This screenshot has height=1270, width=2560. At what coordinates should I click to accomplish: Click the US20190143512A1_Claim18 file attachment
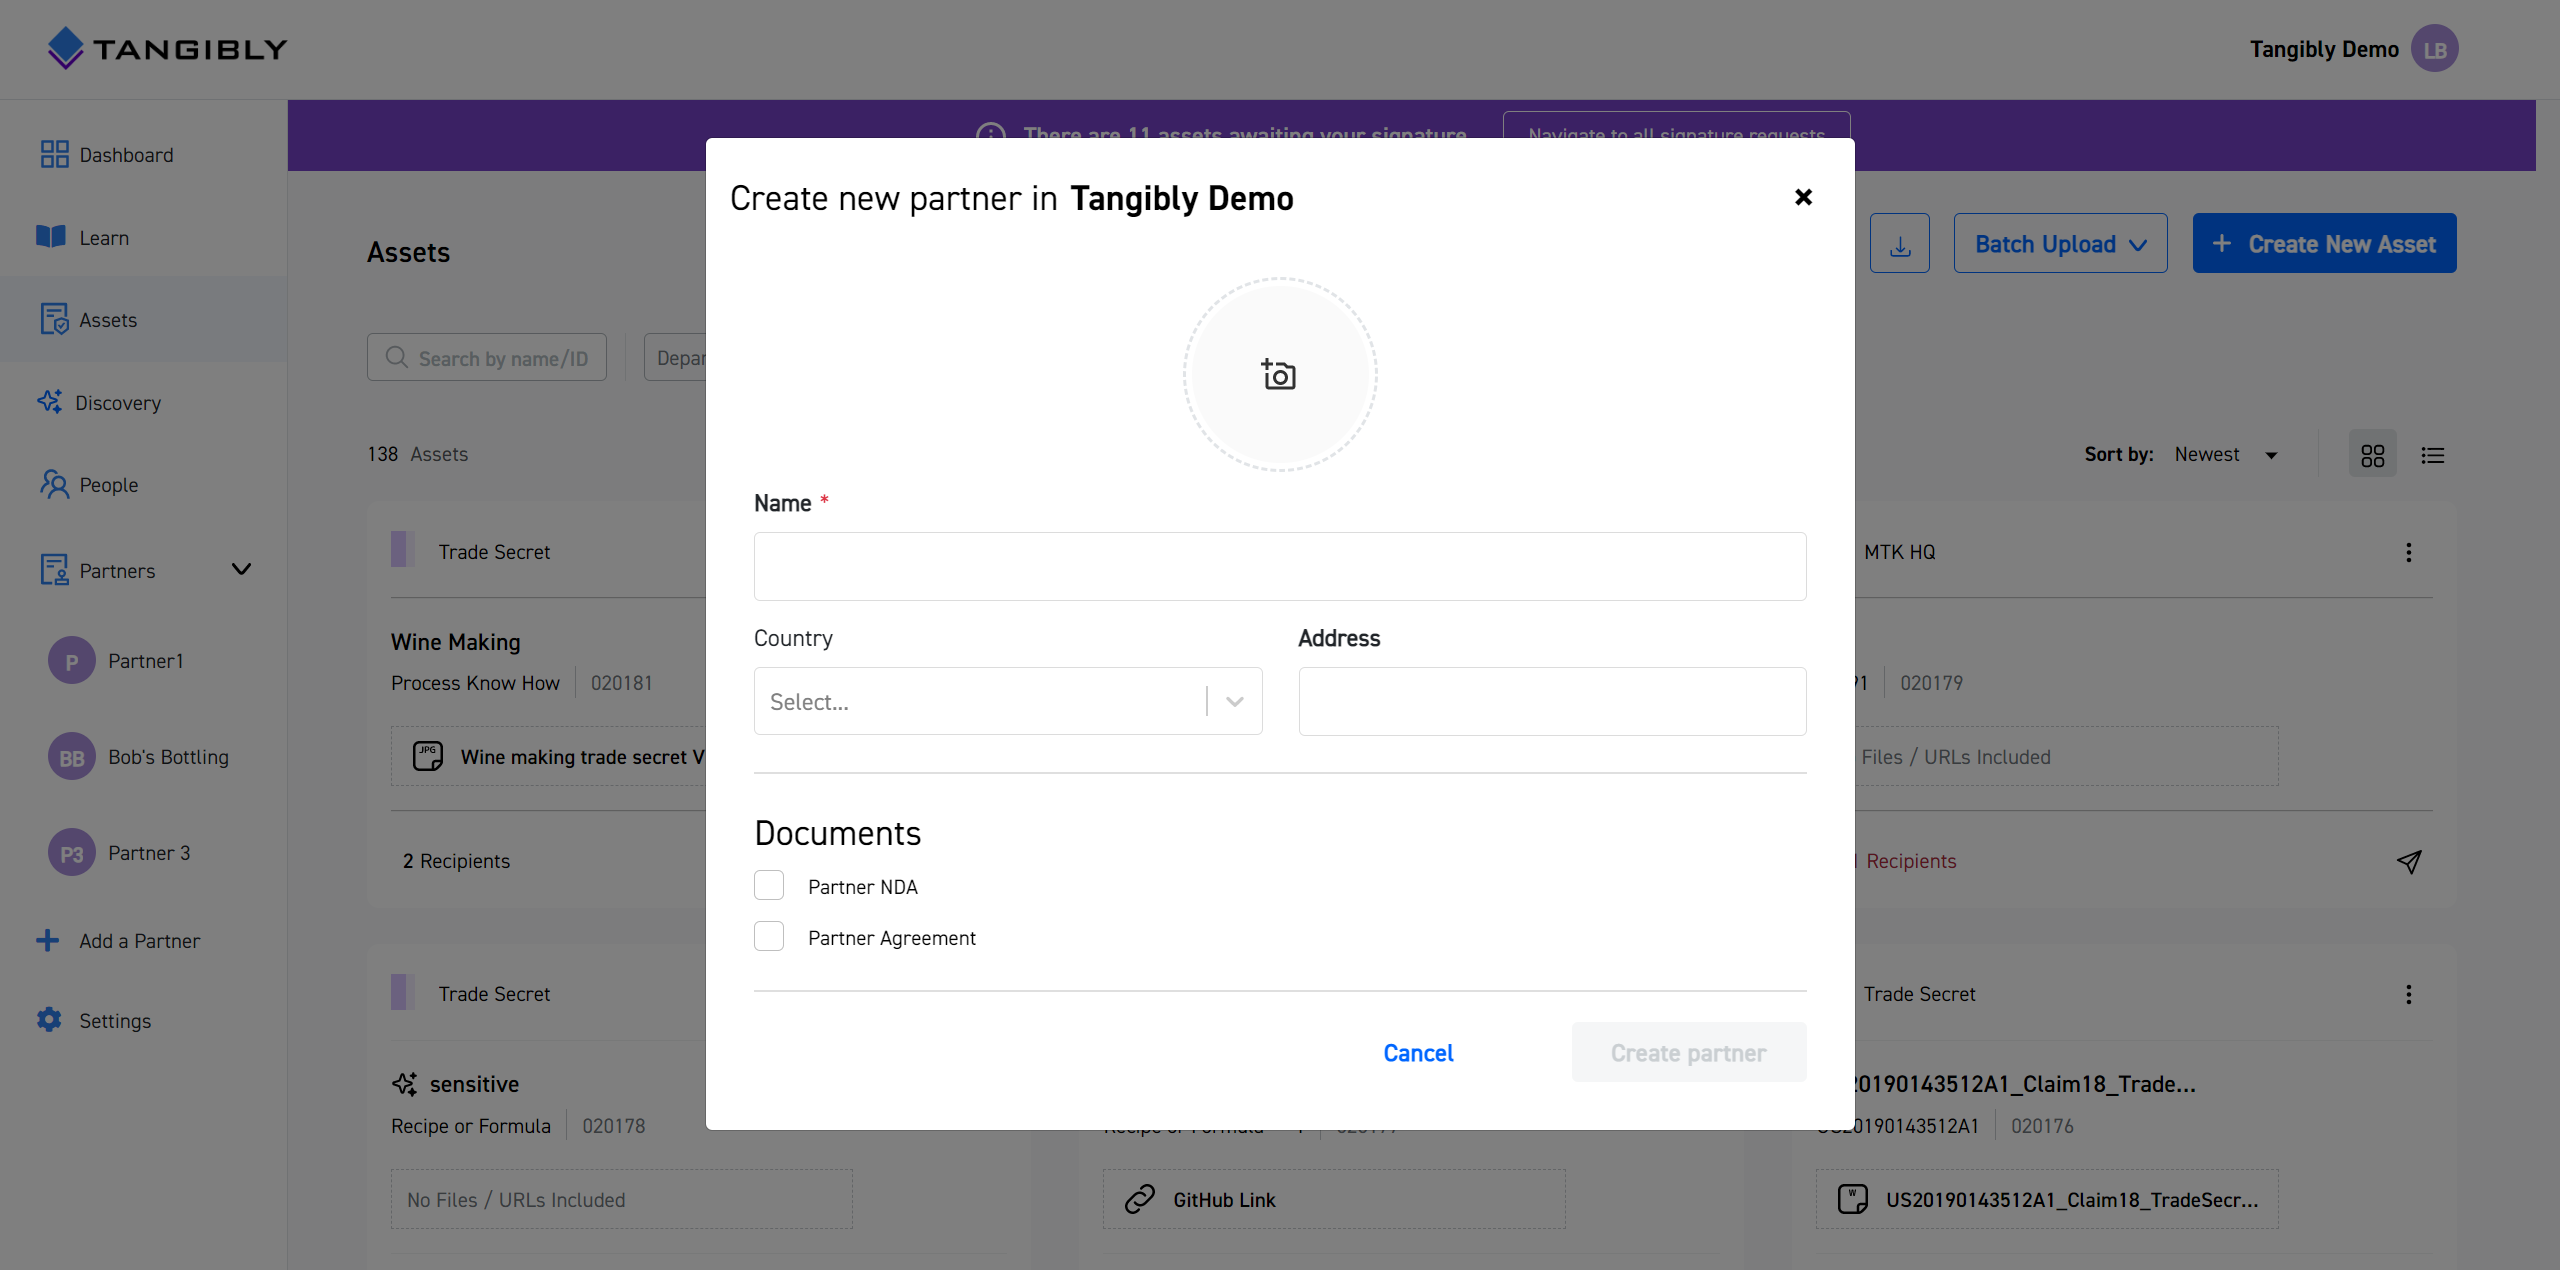click(2047, 1199)
